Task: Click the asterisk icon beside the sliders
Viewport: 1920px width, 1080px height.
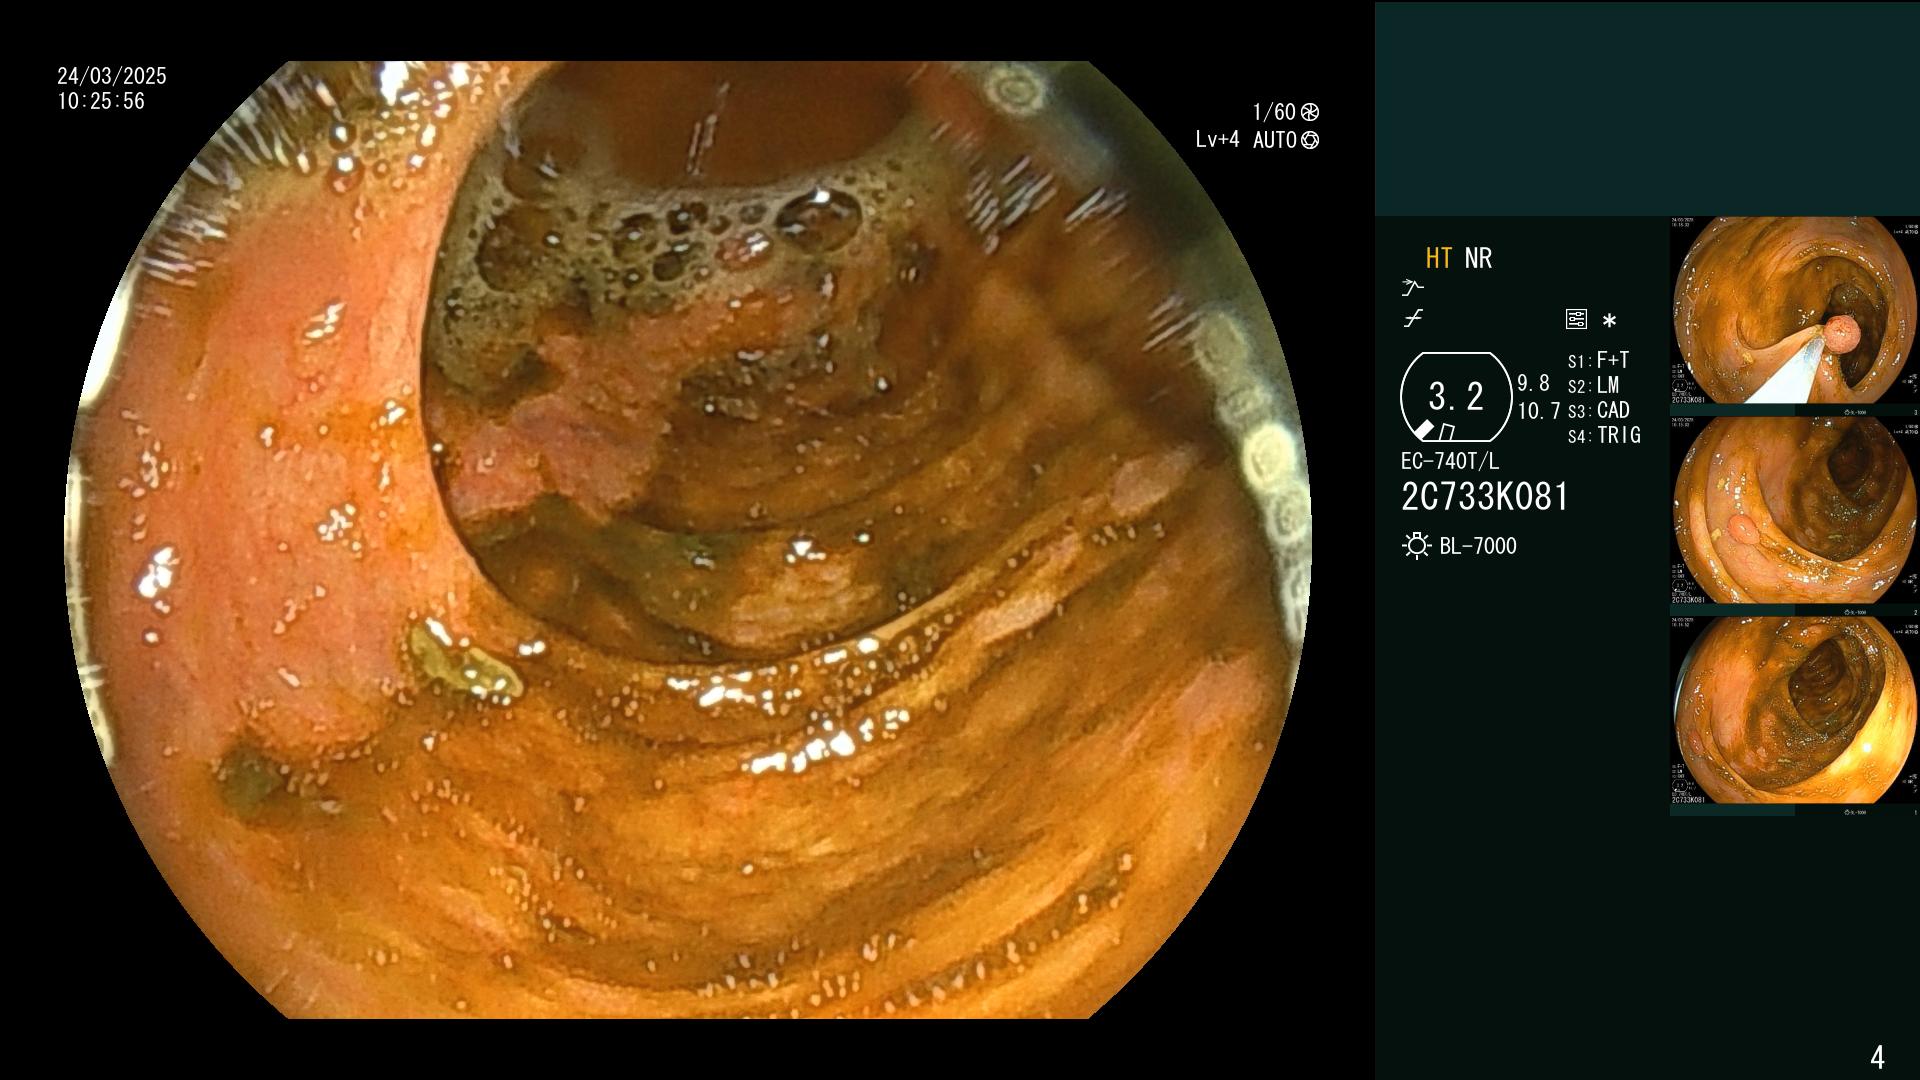Action: tap(1609, 321)
